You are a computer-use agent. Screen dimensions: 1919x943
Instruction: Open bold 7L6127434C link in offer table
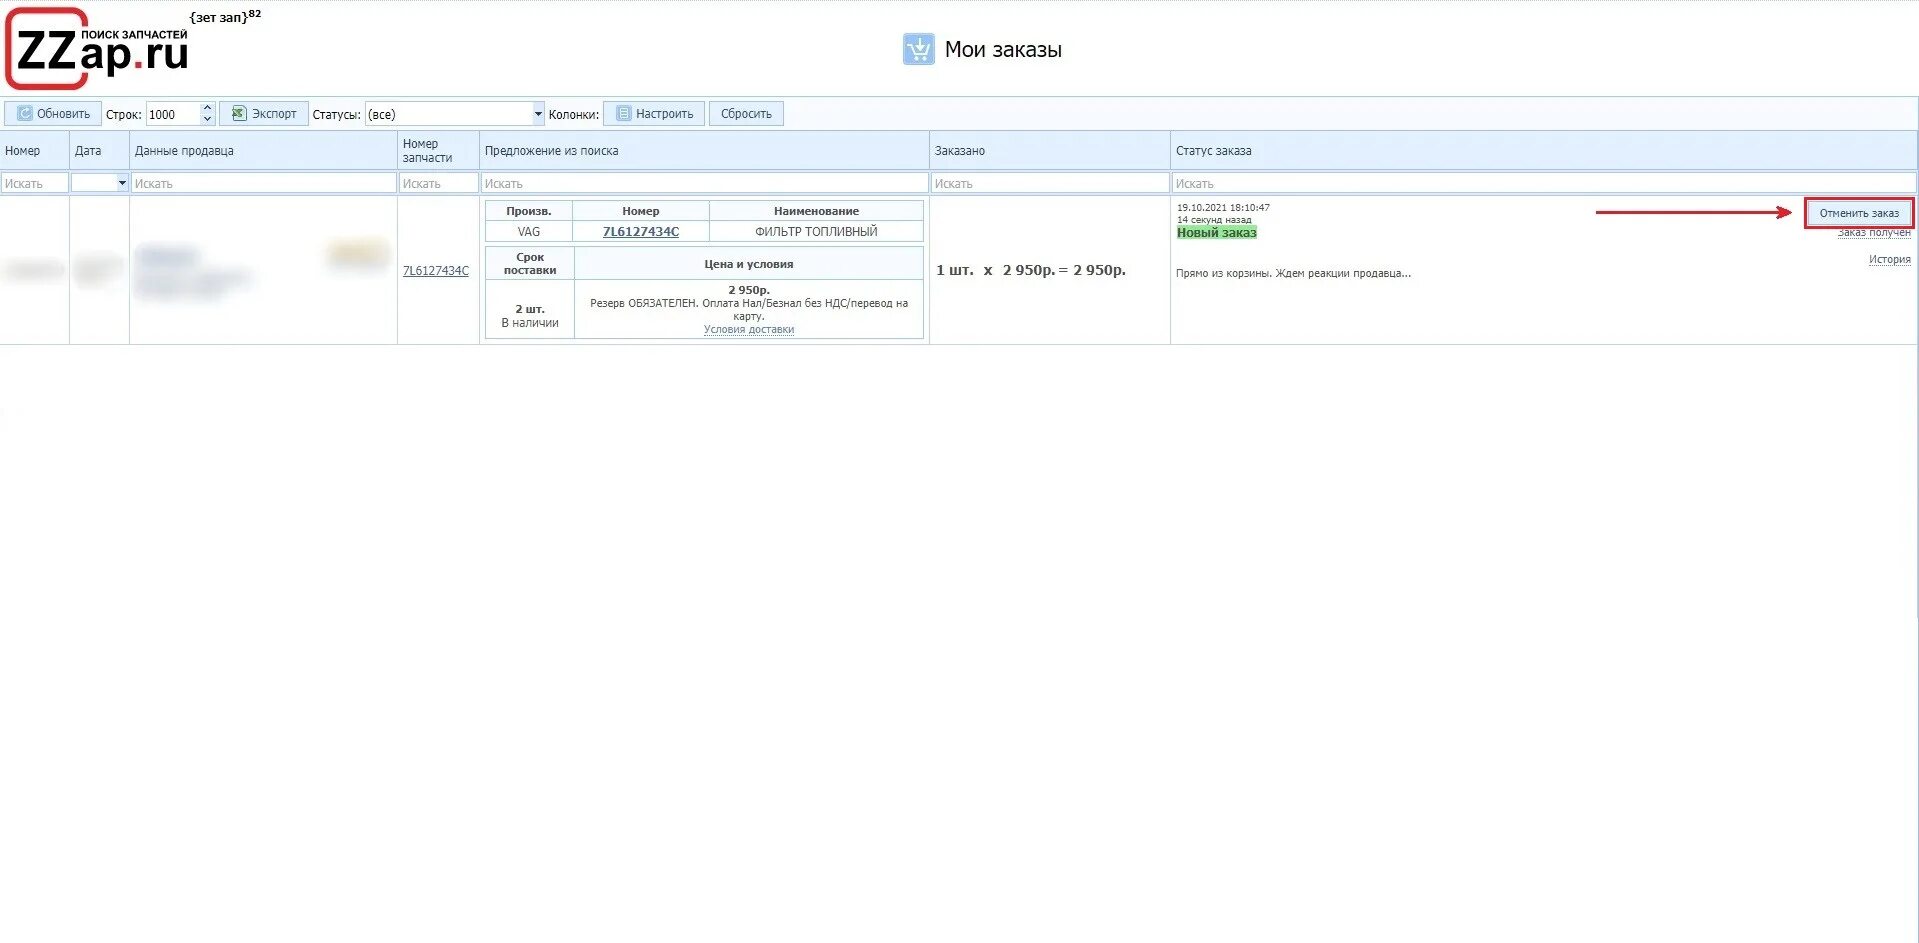[x=641, y=232]
